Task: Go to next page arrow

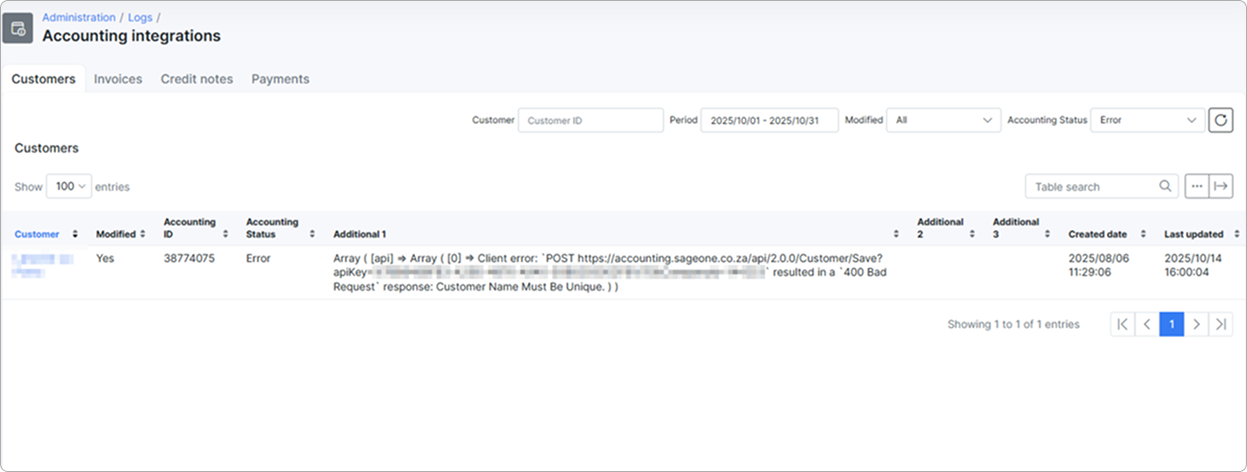Action: coord(1196,324)
